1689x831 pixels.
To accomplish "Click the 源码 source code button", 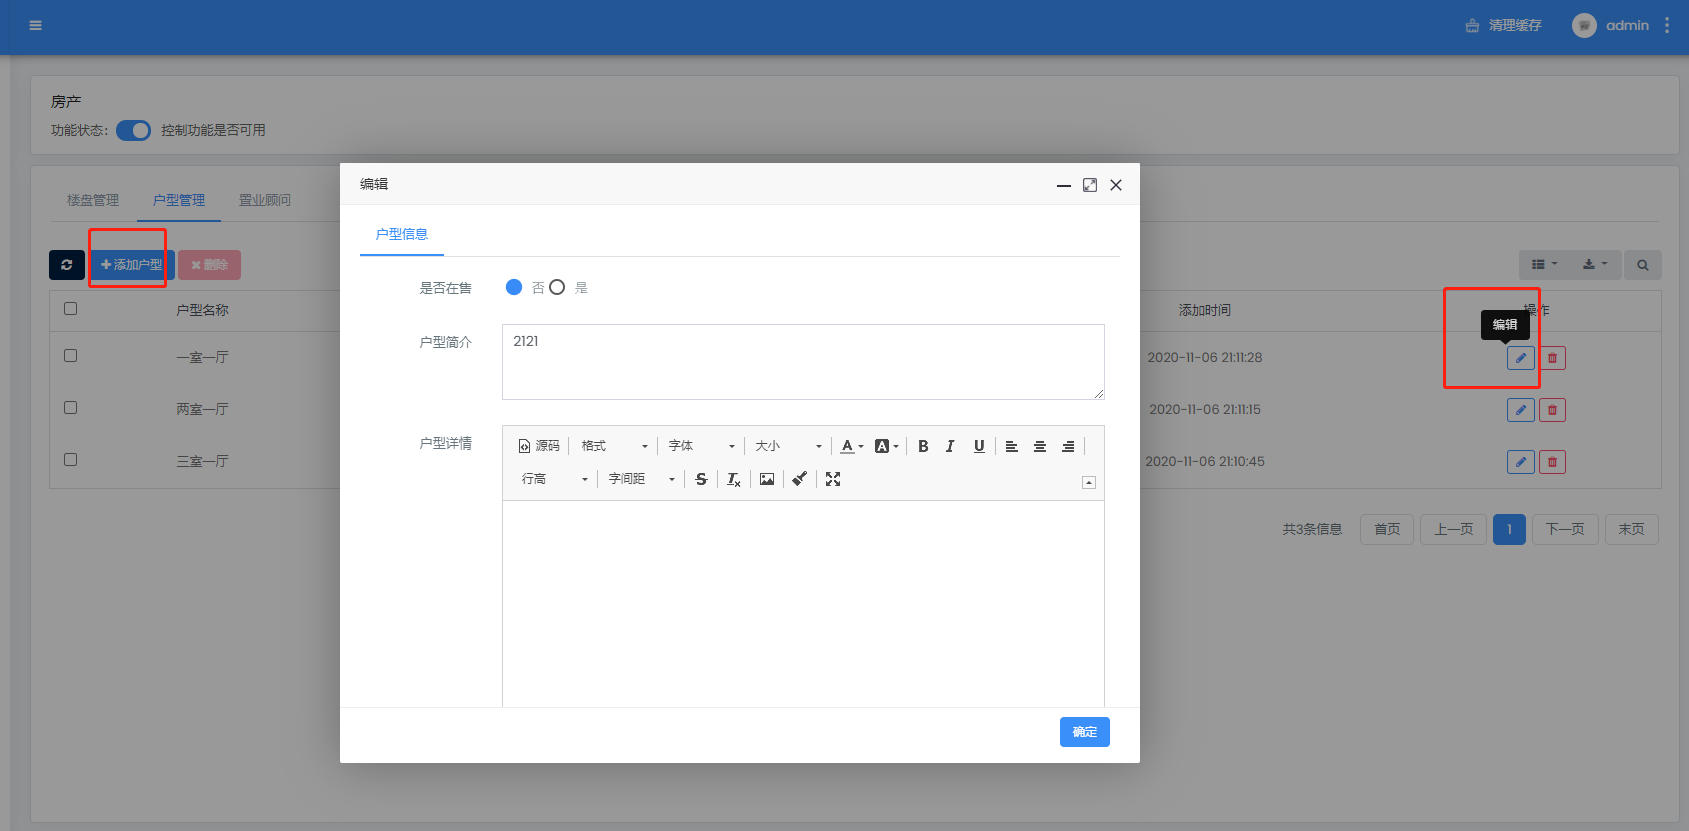I will [x=539, y=446].
